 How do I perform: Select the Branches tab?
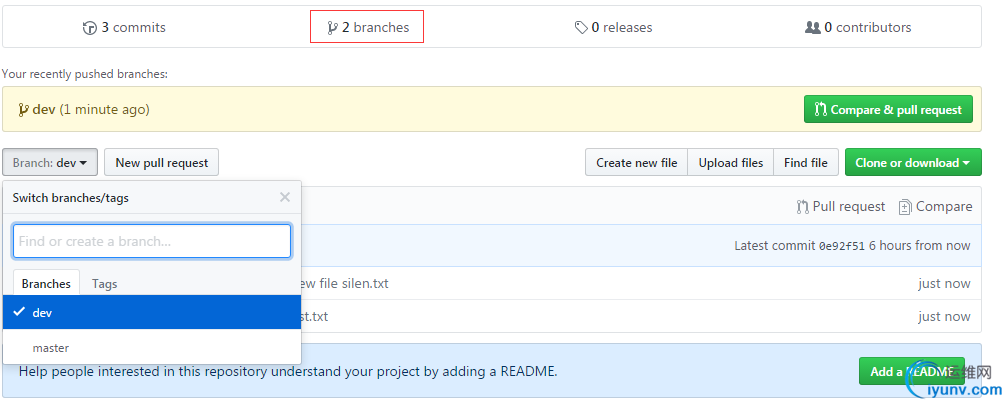tap(46, 284)
